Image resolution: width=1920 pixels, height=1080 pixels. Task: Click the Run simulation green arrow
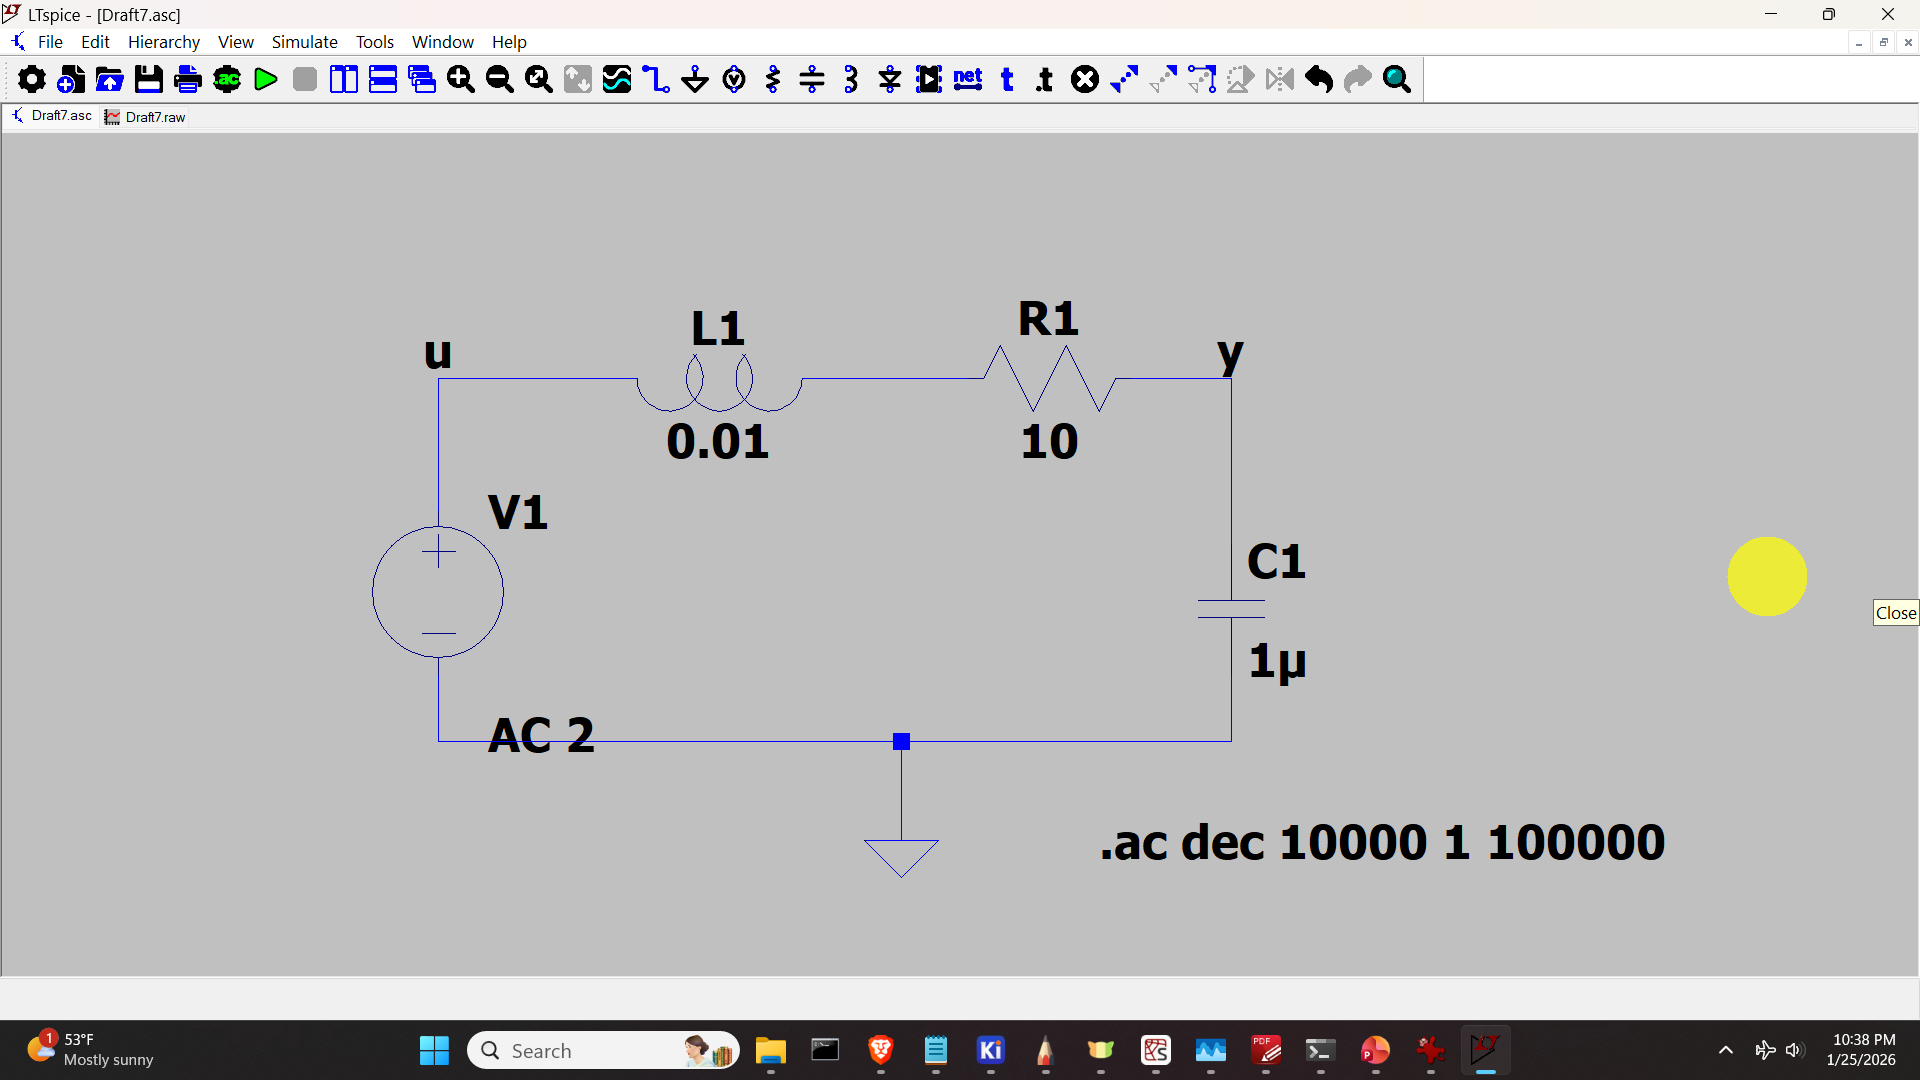266,80
